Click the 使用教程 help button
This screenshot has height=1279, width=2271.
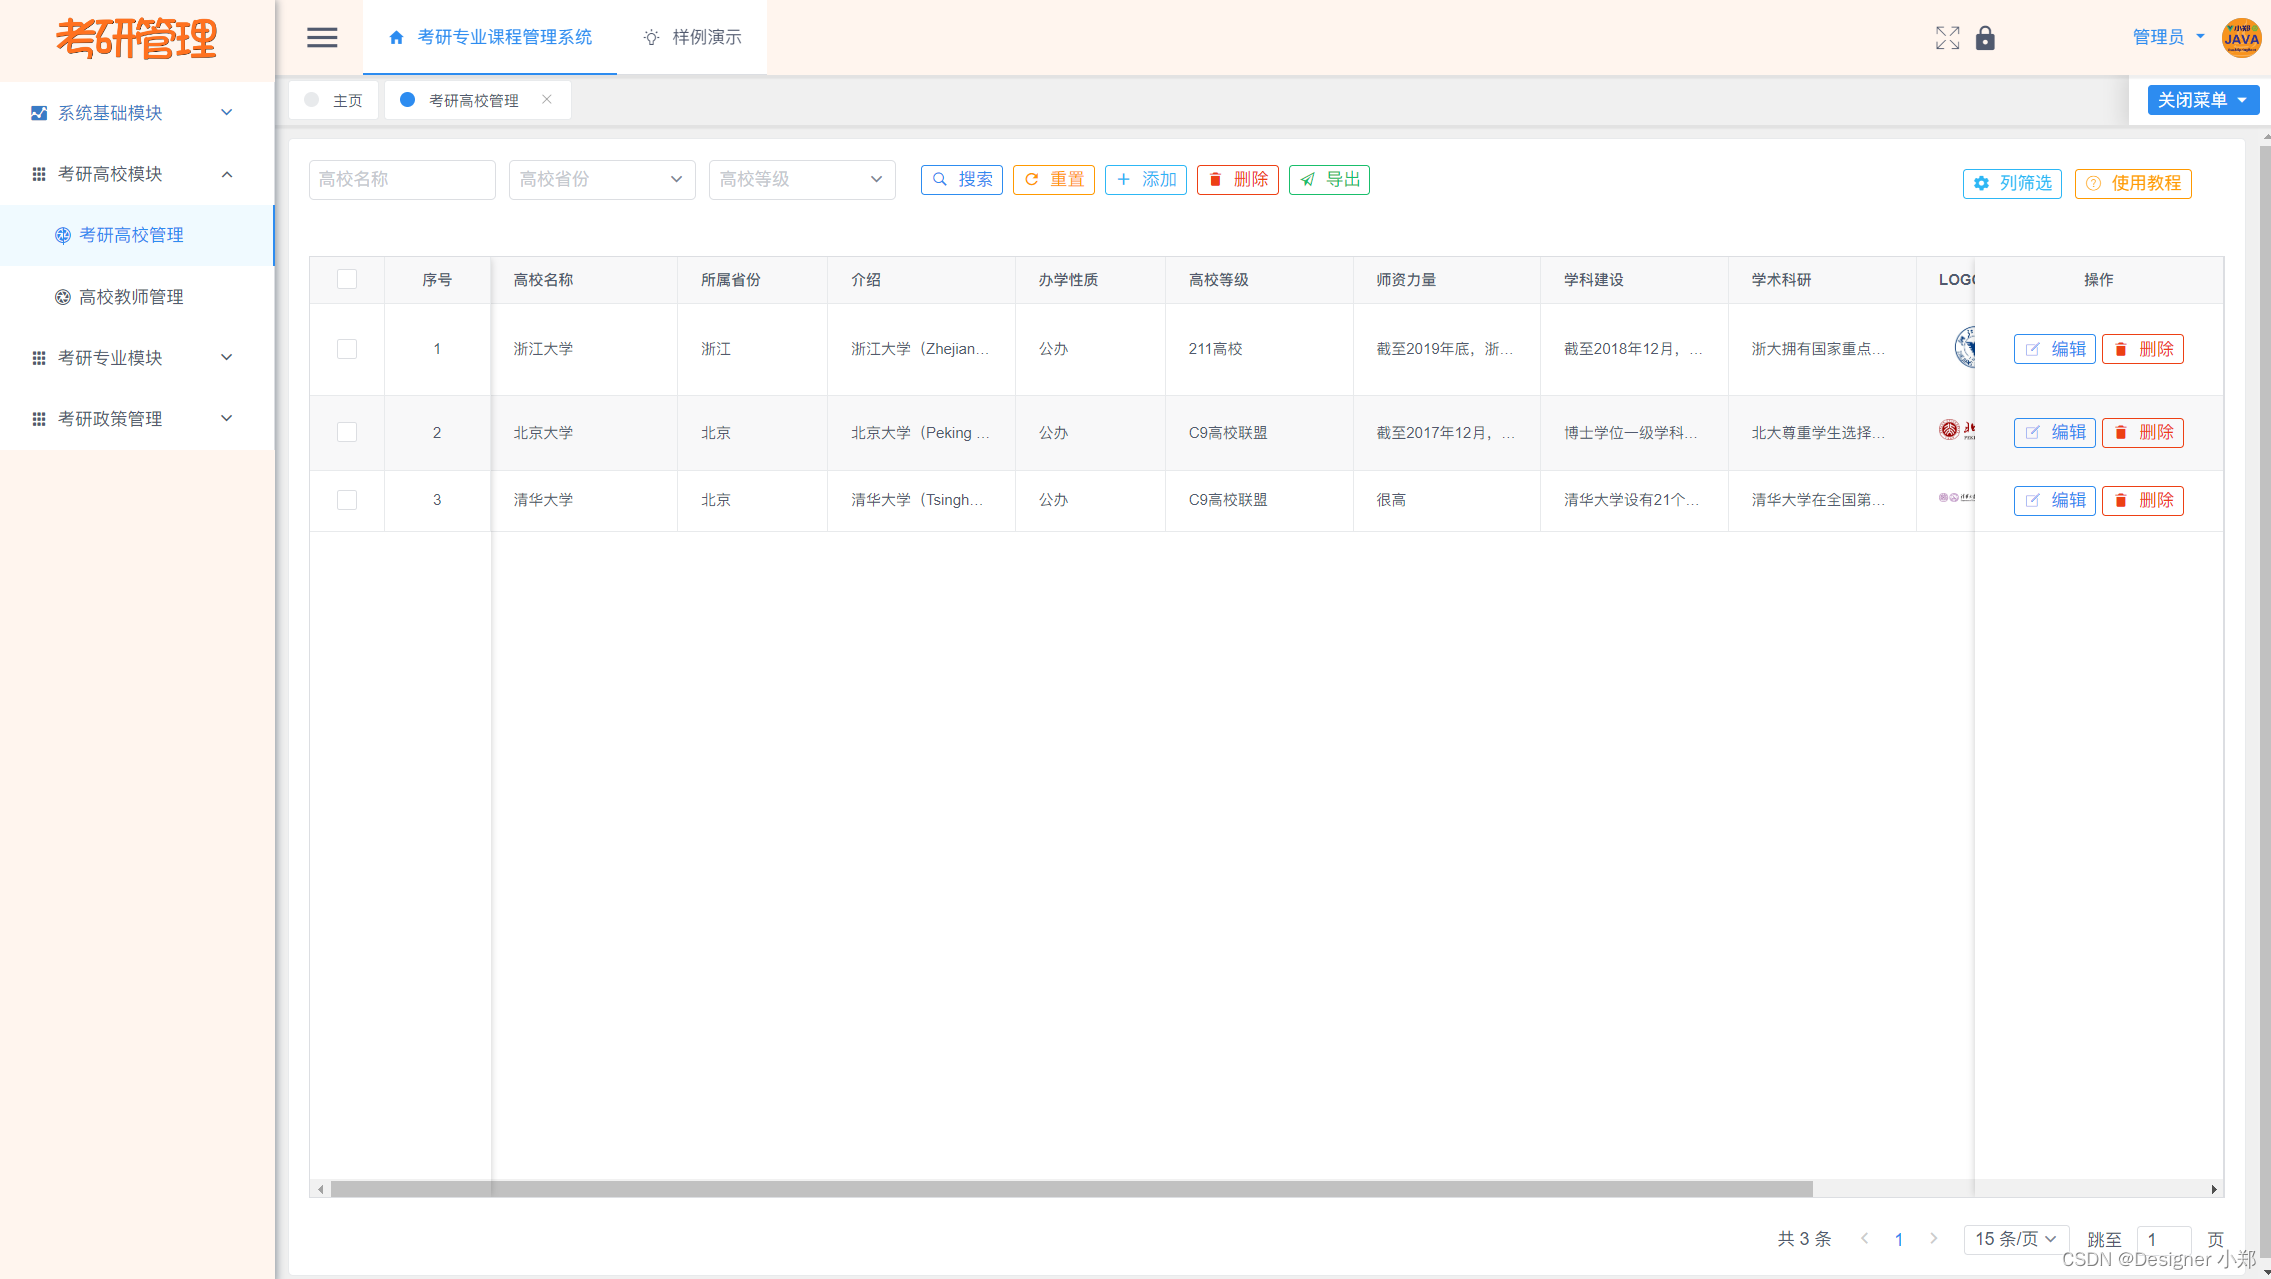(2133, 183)
